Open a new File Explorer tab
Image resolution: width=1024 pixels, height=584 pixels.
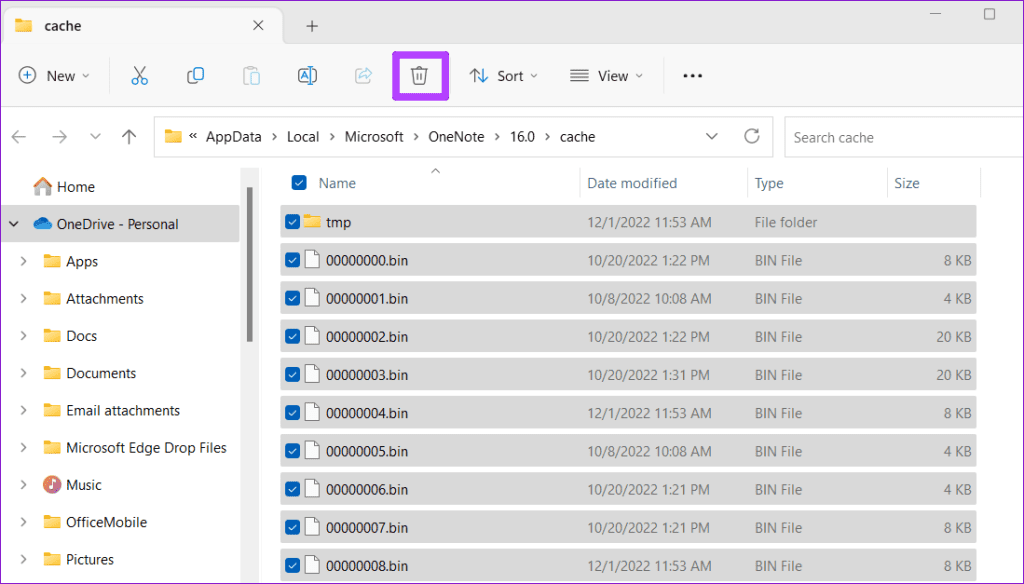pos(311,25)
